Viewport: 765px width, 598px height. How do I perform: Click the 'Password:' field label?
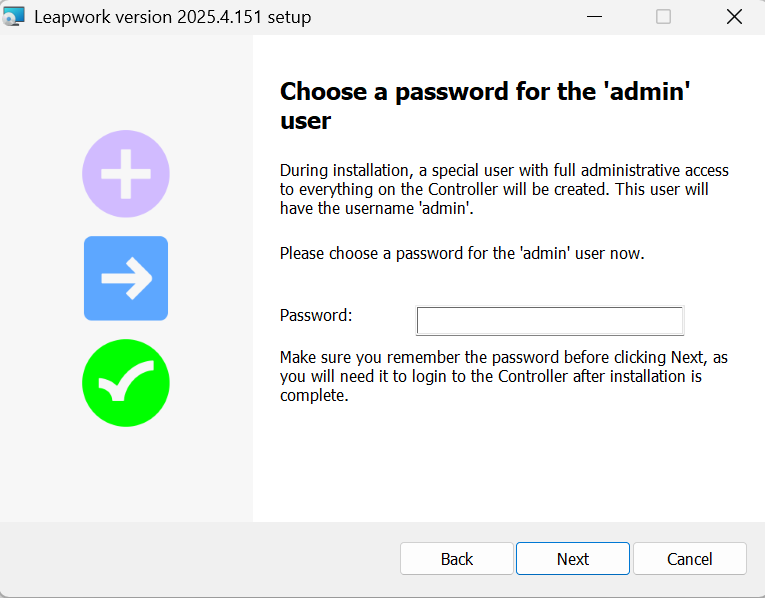(316, 315)
